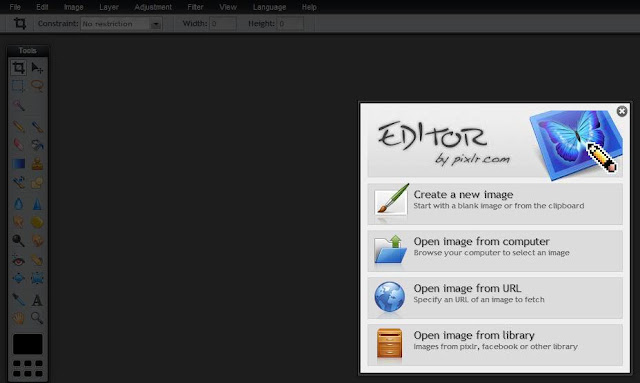Screen dimensions: 640x383
Task: Select the Crop tool in Tools panel
Action: point(18,68)
